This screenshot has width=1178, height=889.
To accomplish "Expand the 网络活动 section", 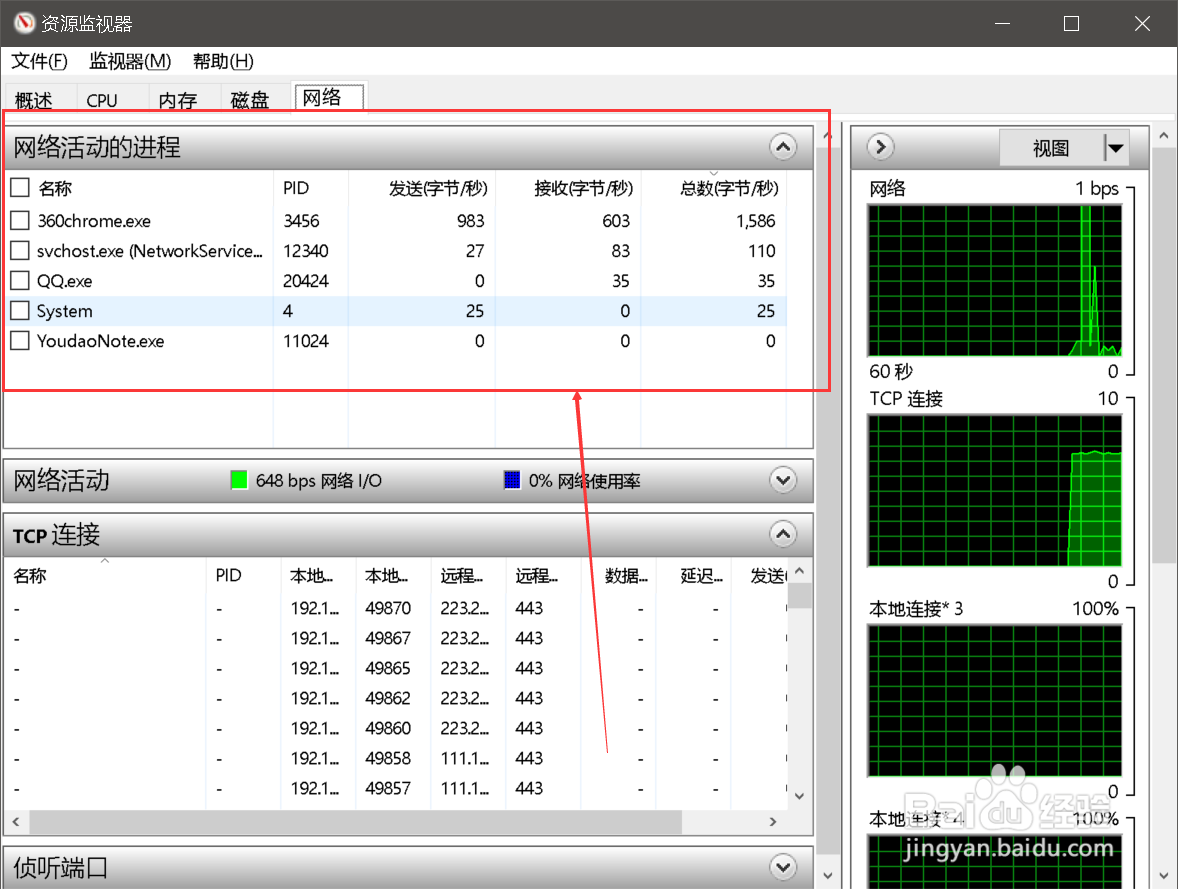I will [783, 480].
